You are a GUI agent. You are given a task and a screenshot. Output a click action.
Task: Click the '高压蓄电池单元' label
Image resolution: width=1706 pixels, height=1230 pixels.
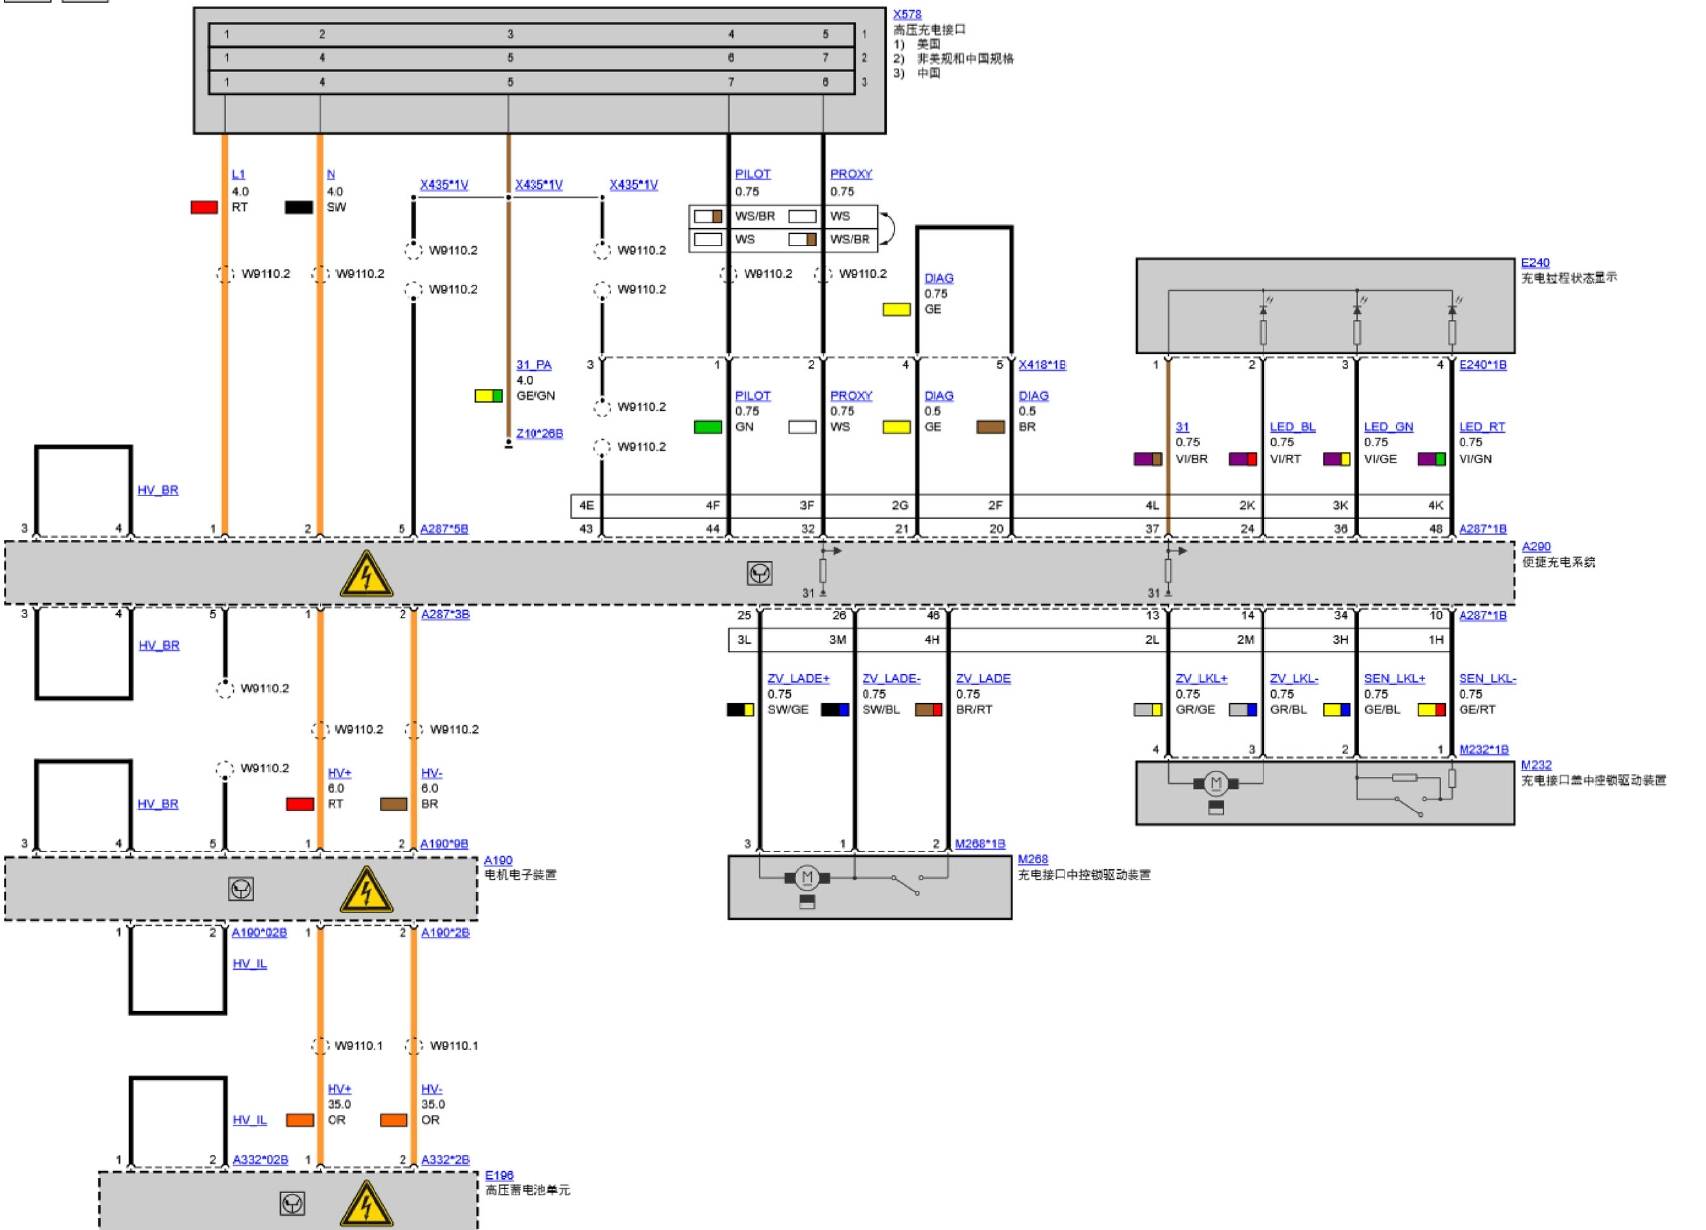[x=527, y=1190]
